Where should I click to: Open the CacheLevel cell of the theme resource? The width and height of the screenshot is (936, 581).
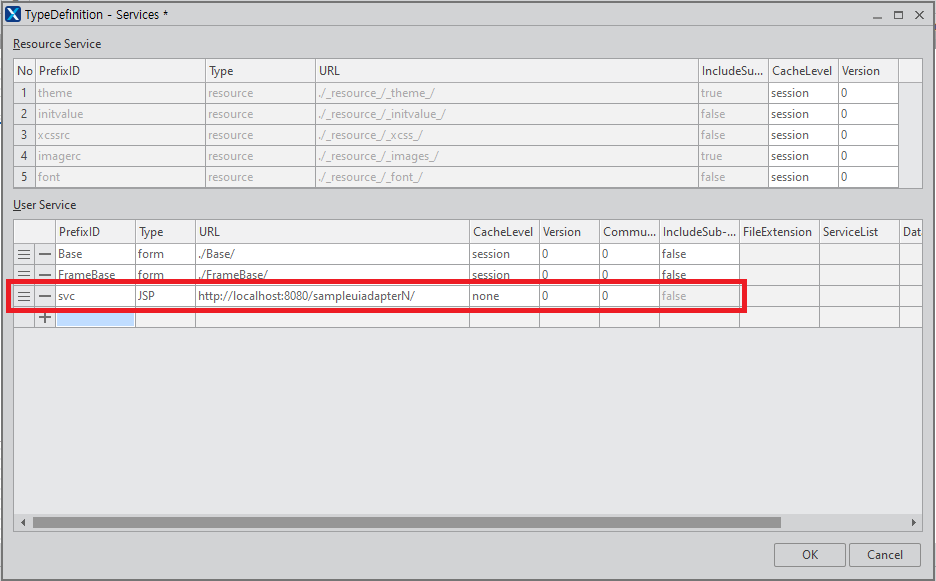tap(802, 93)
